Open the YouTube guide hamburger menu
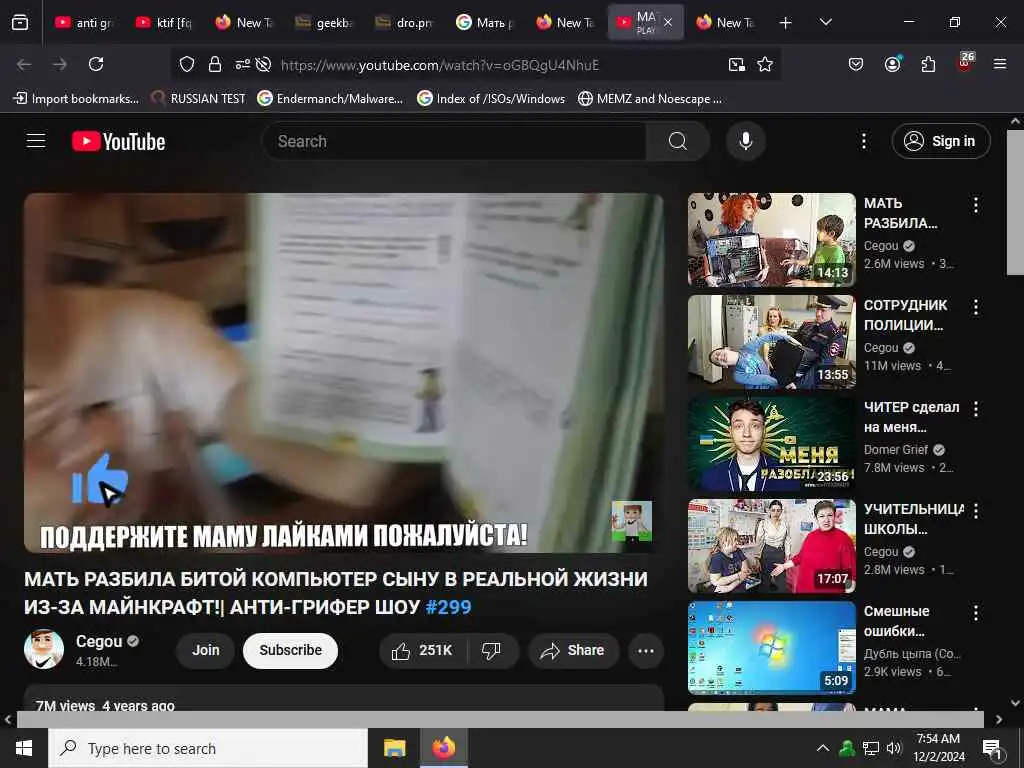This screenshot has width=1024, height=768. (36, 141)
